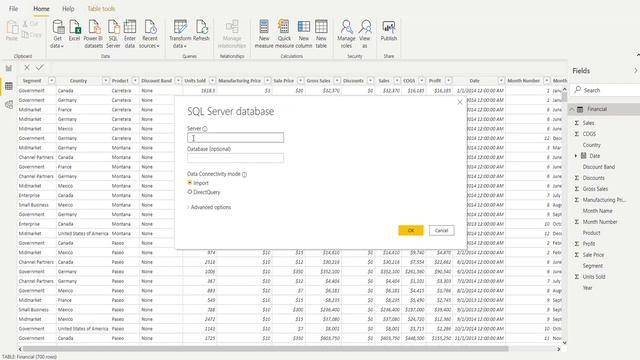The height and width of the screenshot is (360, 640).
Task: Create a New measure
Action: [264, 34]
